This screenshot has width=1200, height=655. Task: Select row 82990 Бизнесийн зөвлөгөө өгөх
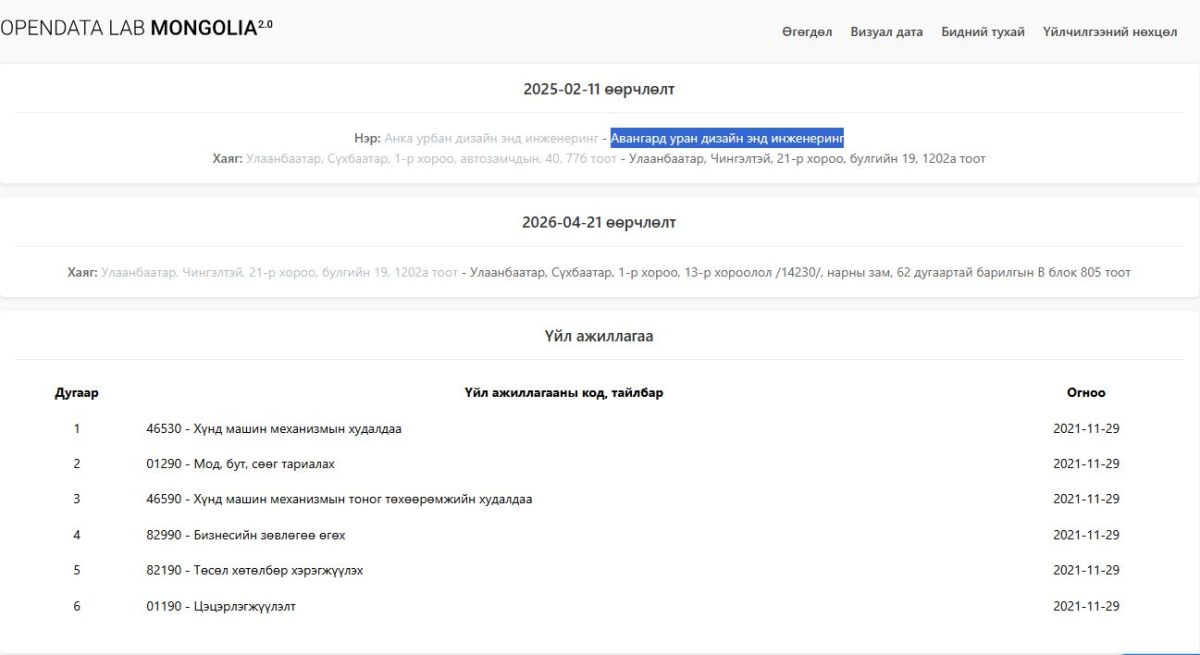click(245, 535)
